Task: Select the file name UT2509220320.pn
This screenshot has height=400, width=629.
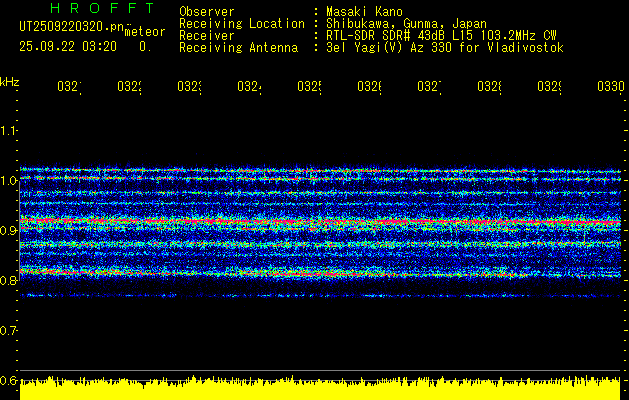Action: [72, 26]
